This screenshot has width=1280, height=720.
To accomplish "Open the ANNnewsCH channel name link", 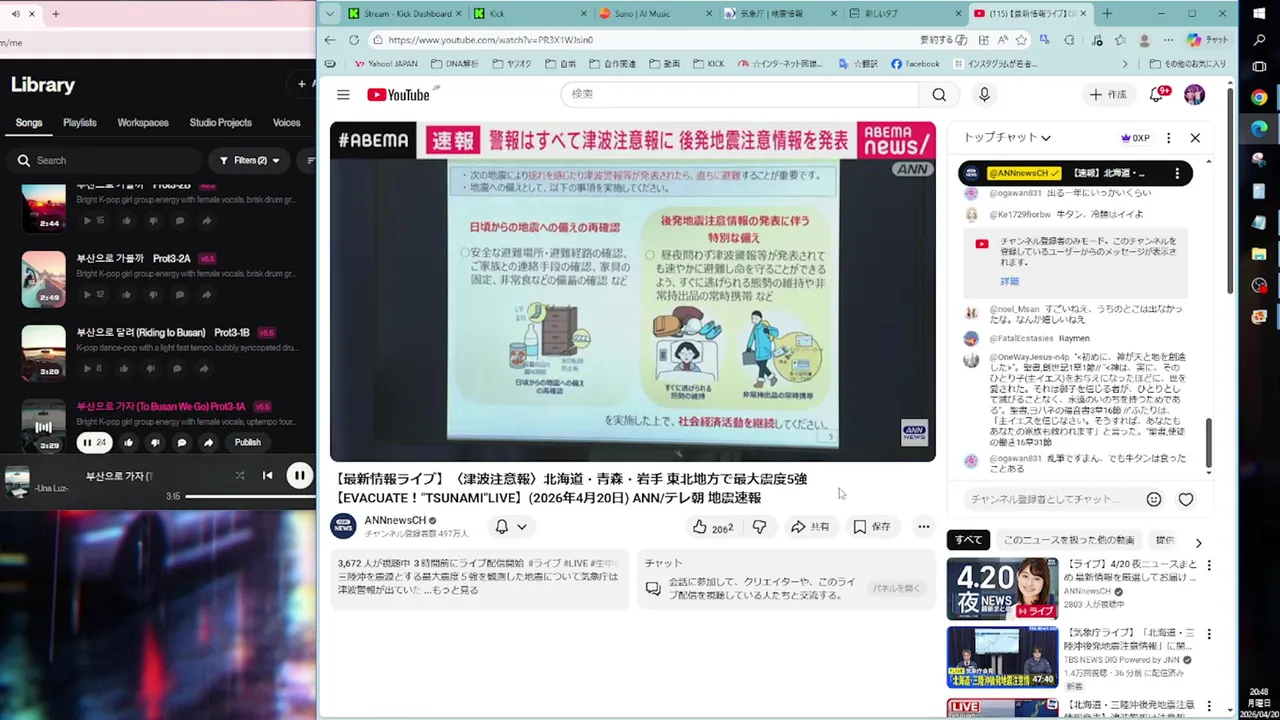I will pyautogui.click(x=395, y=520).
